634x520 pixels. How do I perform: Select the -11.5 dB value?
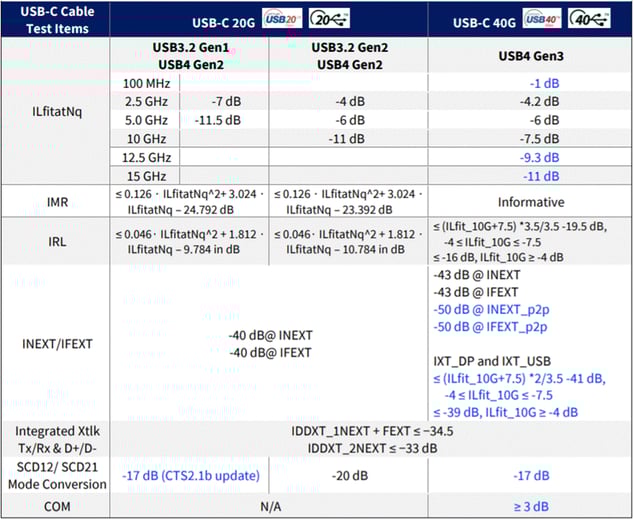tap(218, 120)
